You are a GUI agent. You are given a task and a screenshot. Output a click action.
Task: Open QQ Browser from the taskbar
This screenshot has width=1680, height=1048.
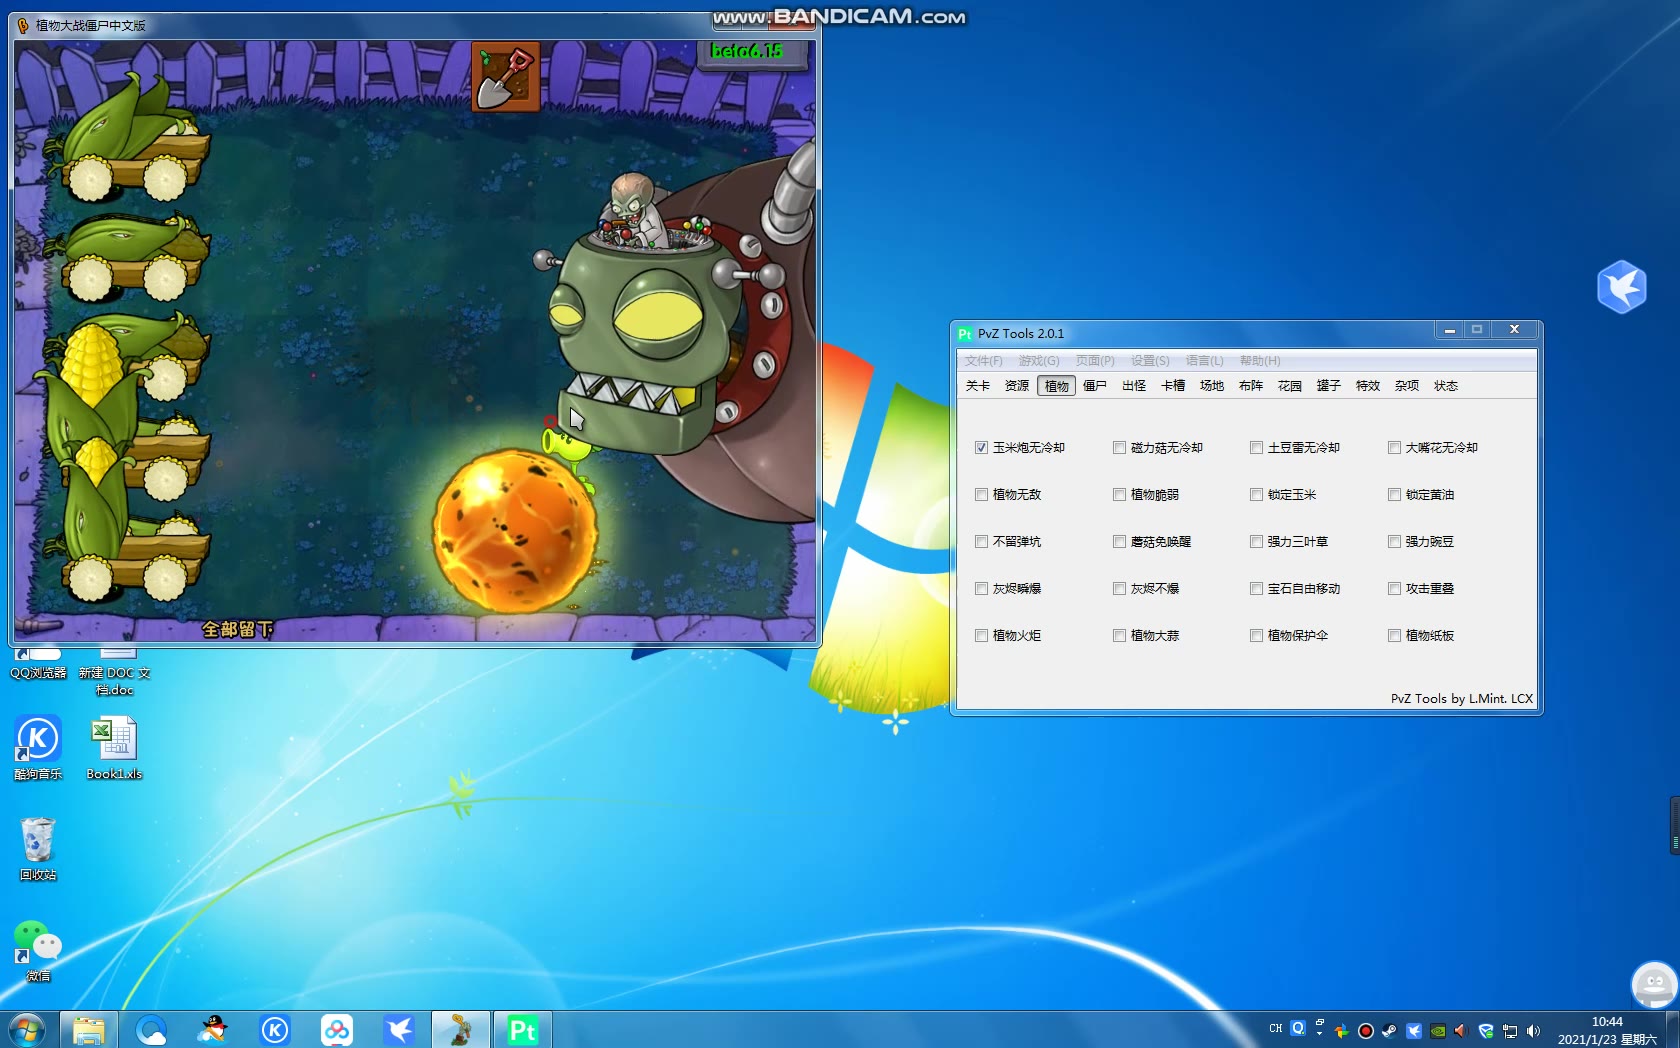click(151, 1029)
